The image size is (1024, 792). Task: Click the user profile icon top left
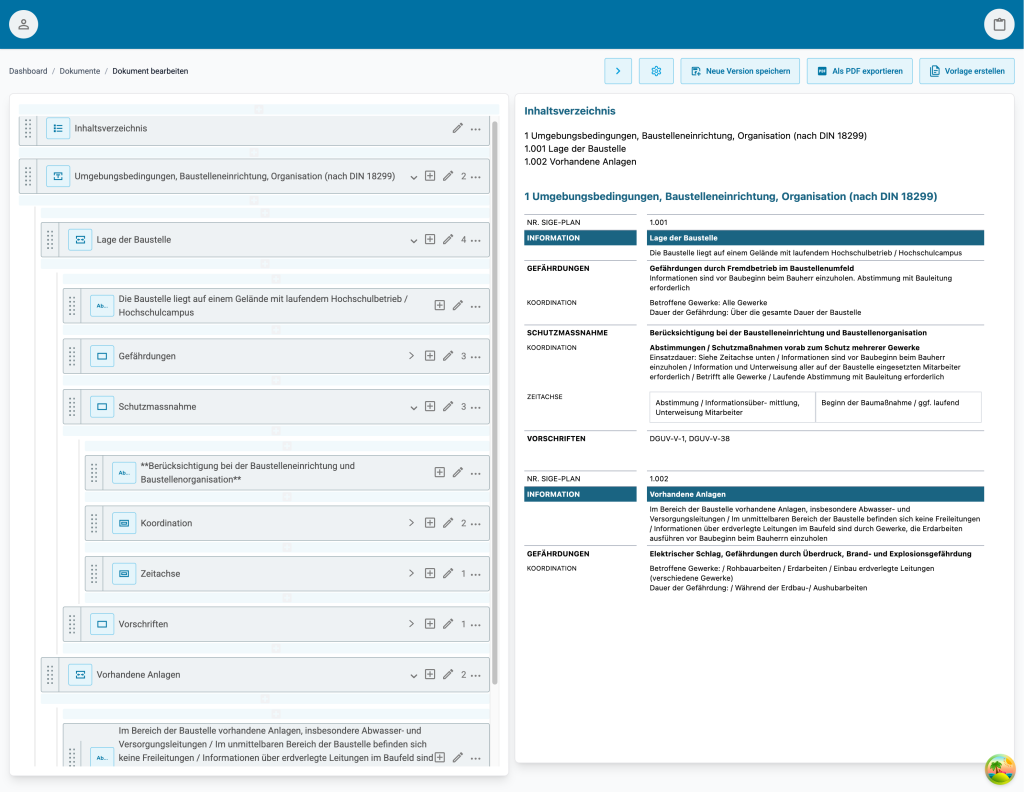23,23
